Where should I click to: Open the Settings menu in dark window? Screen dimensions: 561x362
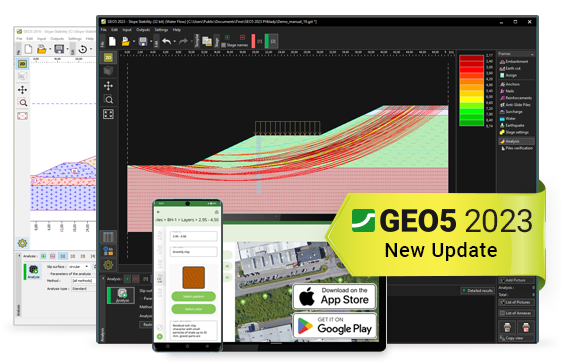tap(161, 30)
